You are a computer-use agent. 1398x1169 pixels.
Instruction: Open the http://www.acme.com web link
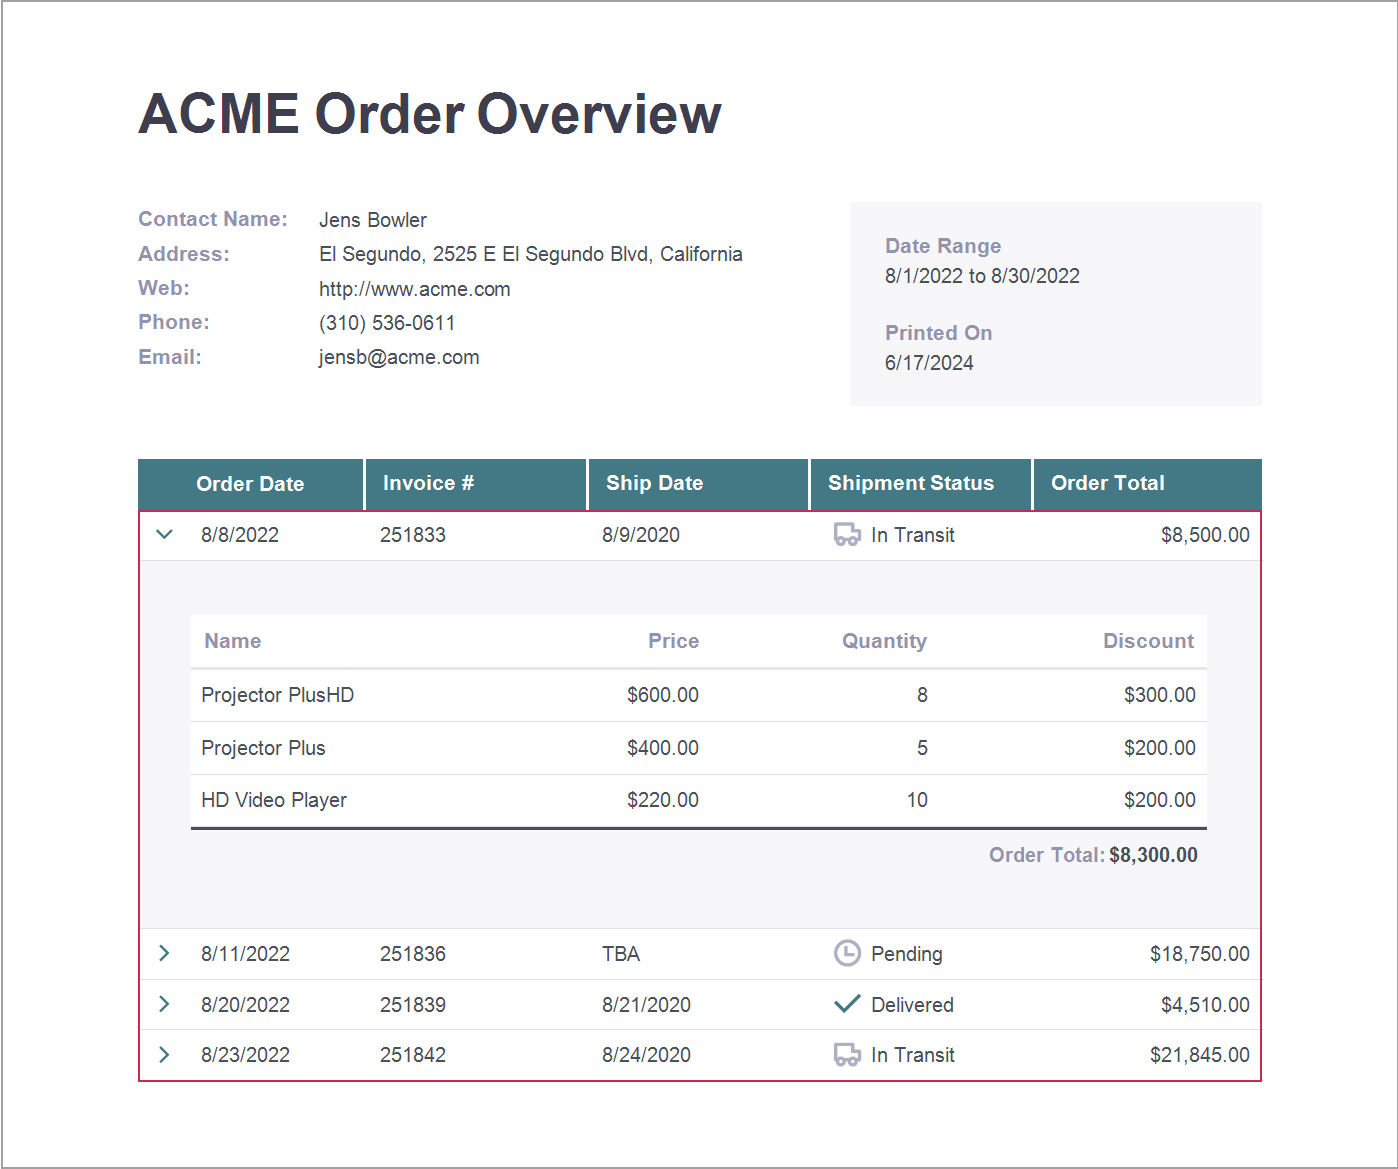coord(415,289)
